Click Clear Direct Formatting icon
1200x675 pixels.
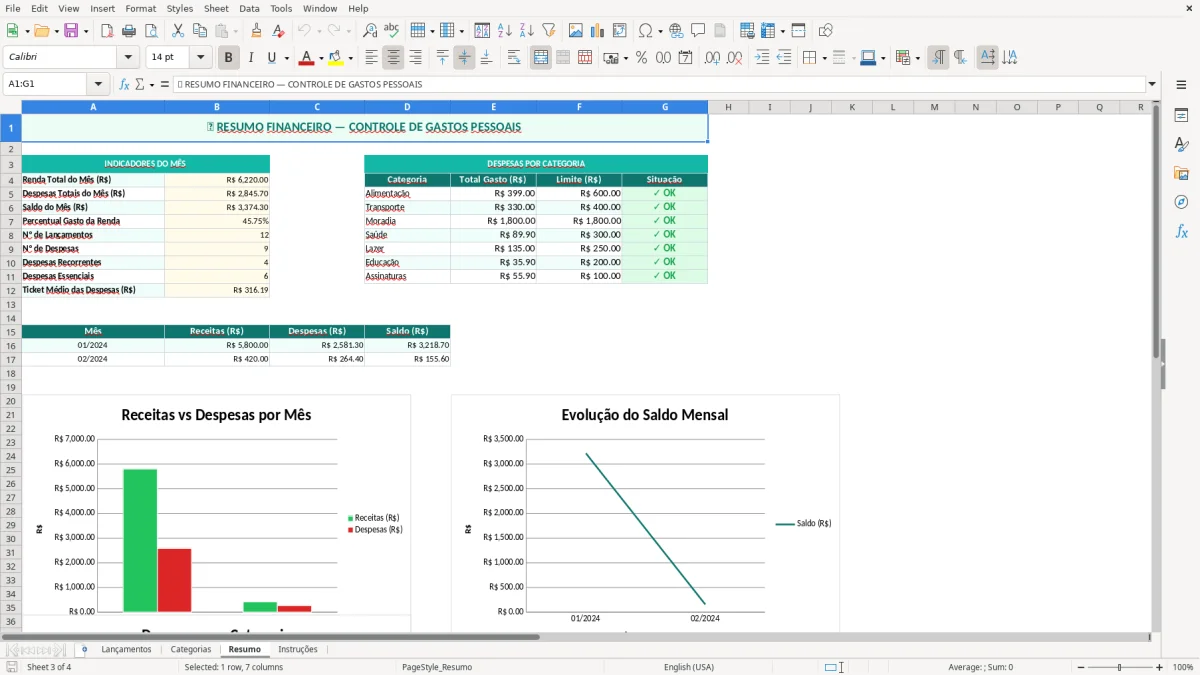(279, 31)
